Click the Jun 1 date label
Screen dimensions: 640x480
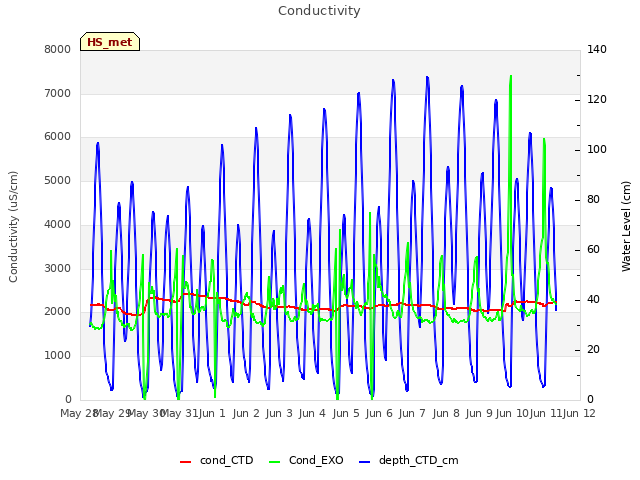coord(213,413)
